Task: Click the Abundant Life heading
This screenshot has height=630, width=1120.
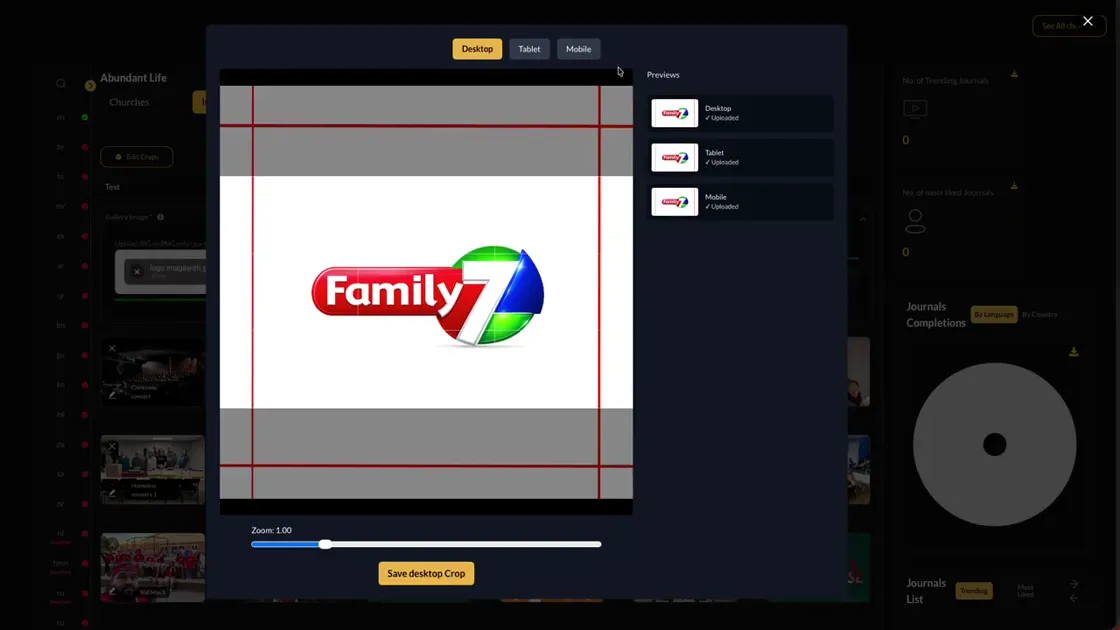Action: [x=134, y=78]
